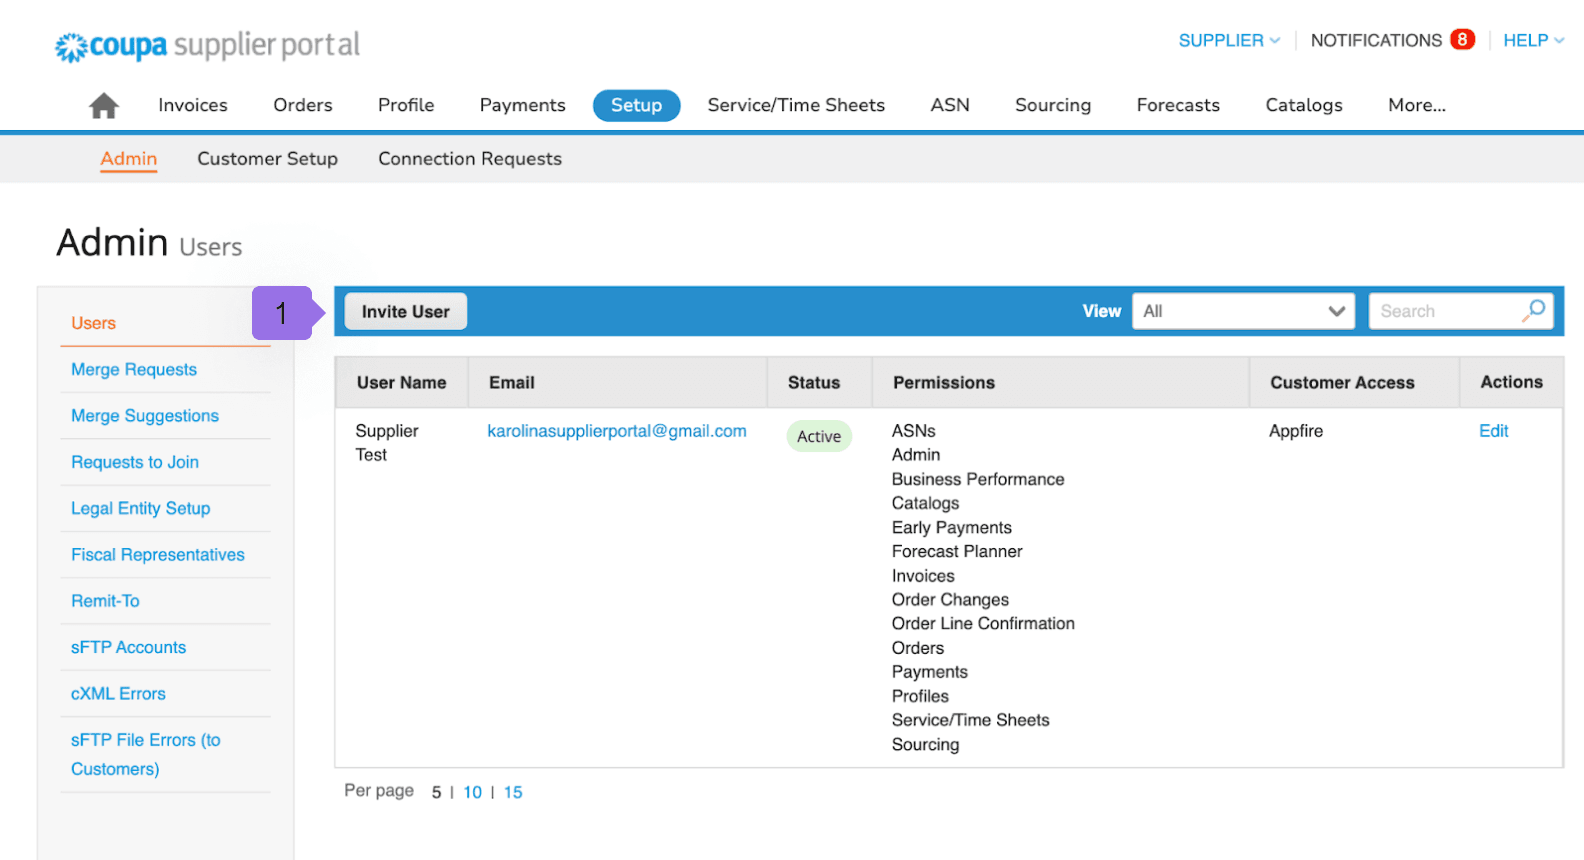Expand the SUPPLIER account dropdown

1228,41
